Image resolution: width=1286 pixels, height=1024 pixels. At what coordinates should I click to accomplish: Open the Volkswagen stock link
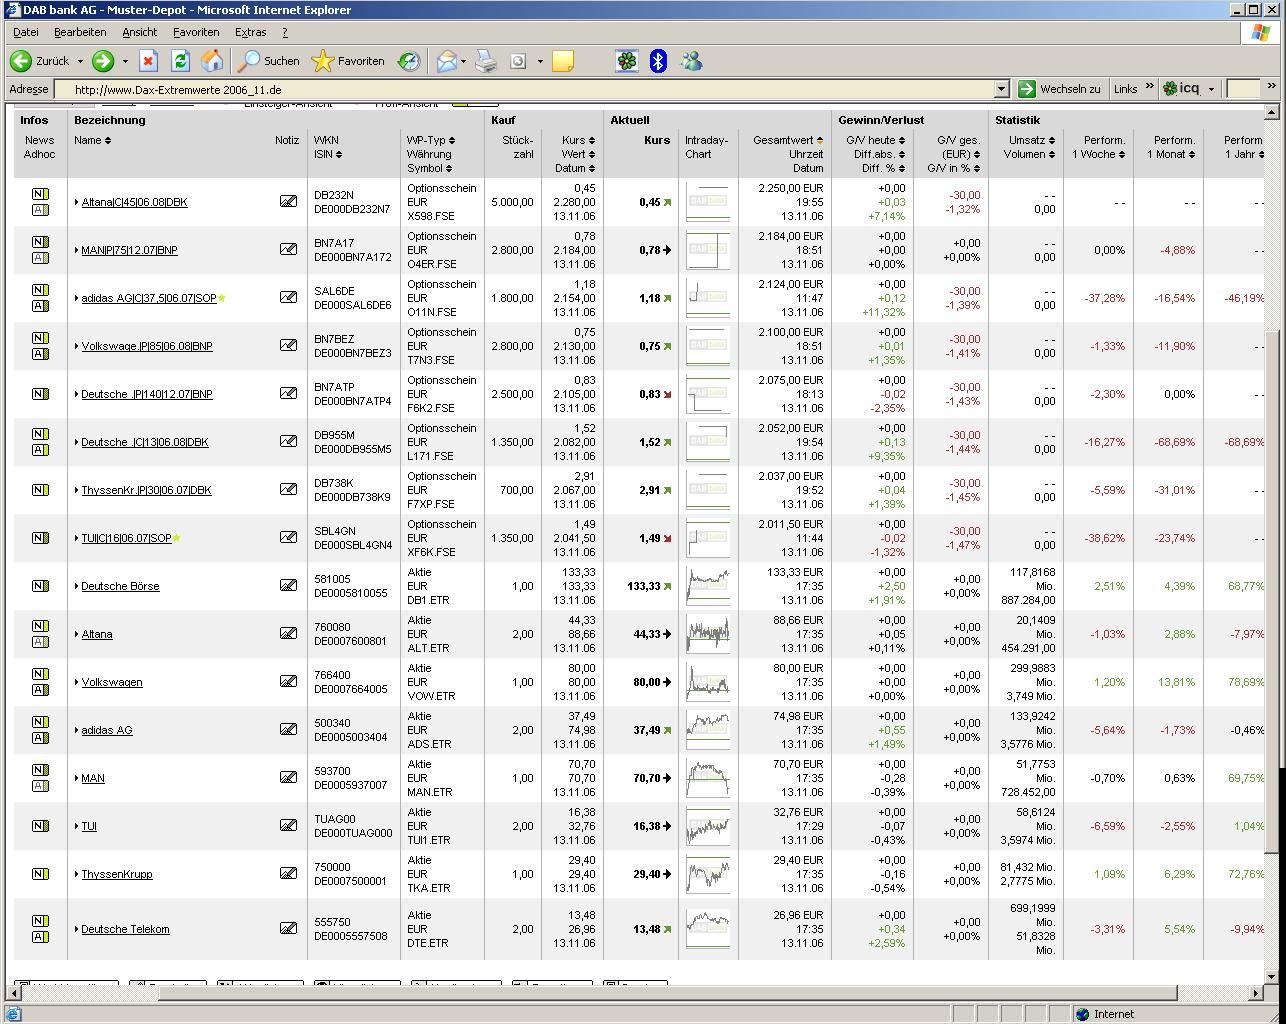pos(112,682)
